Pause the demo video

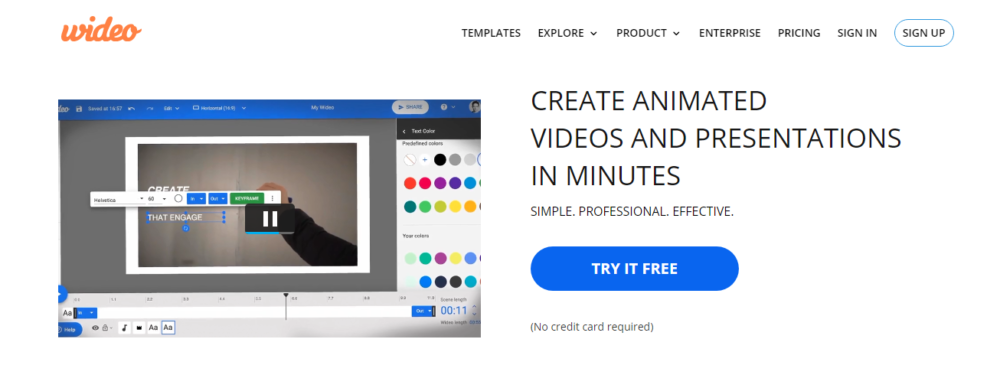point(270,219)
